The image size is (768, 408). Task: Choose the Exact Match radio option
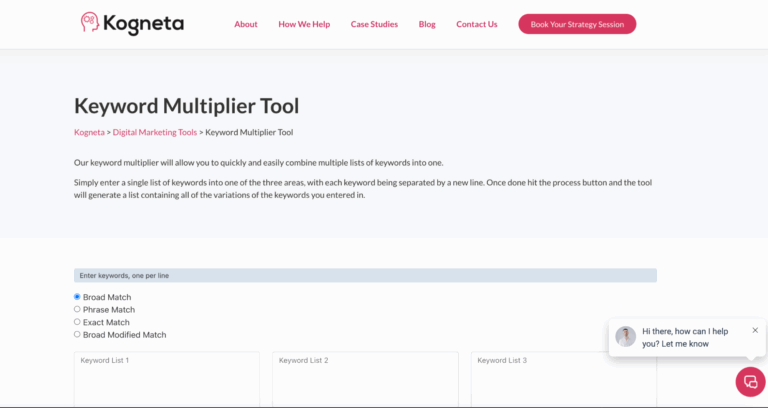pos(78,322)
